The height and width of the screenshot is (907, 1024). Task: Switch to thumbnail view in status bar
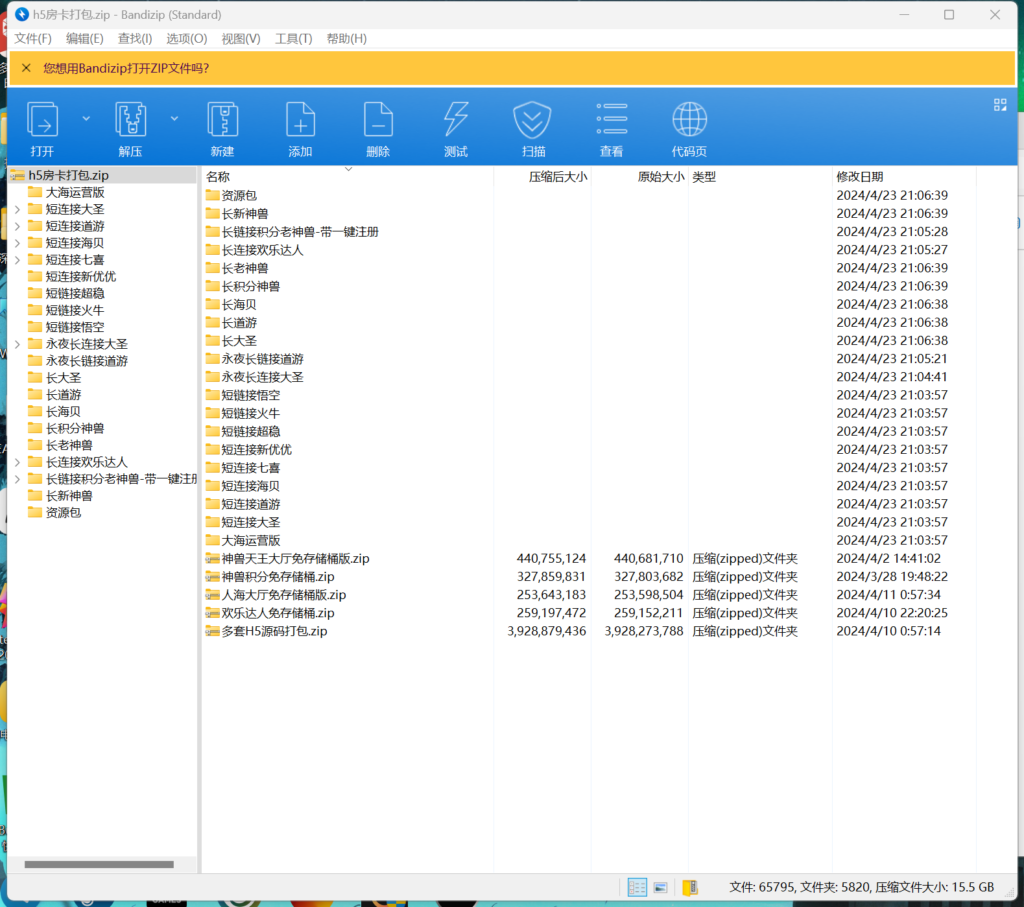click(x=661, y=887)
